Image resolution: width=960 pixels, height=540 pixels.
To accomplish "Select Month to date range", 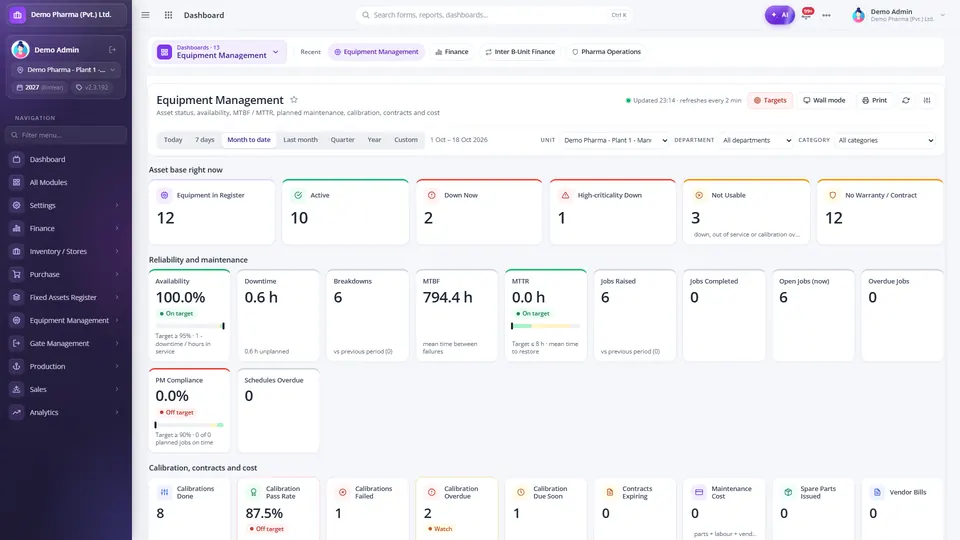I will pos(249,140).
